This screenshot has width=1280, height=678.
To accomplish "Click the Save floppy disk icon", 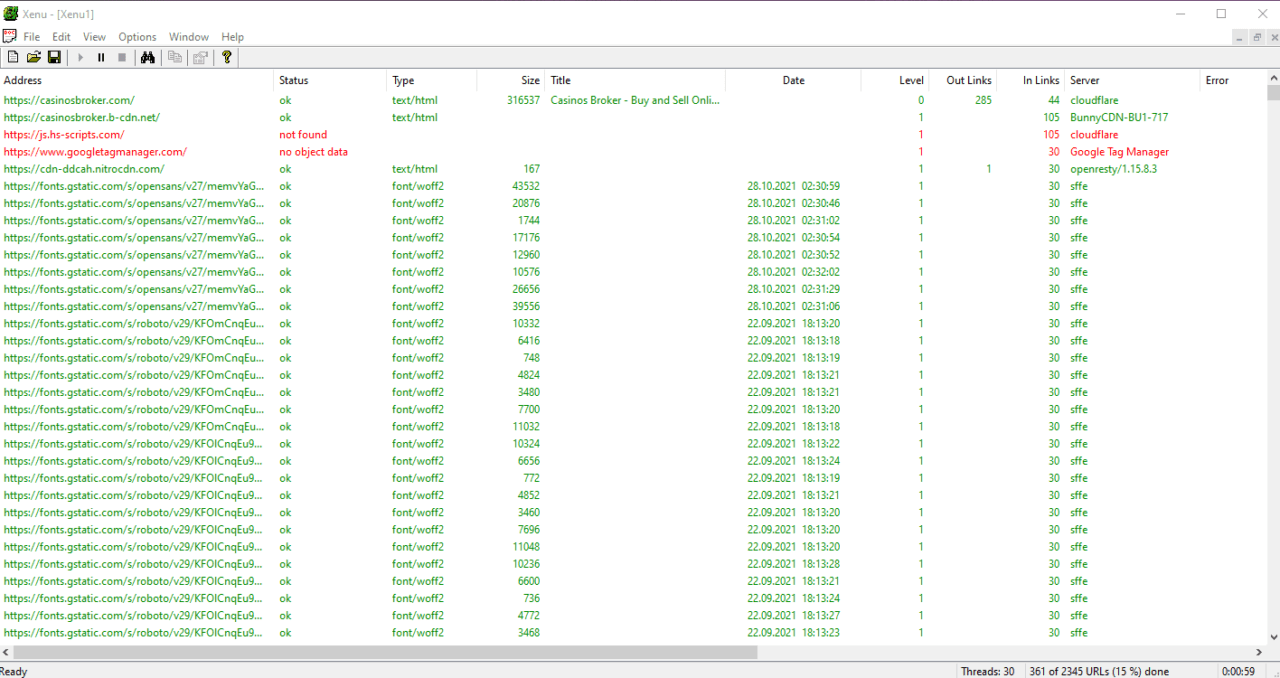I will (54, 58).
